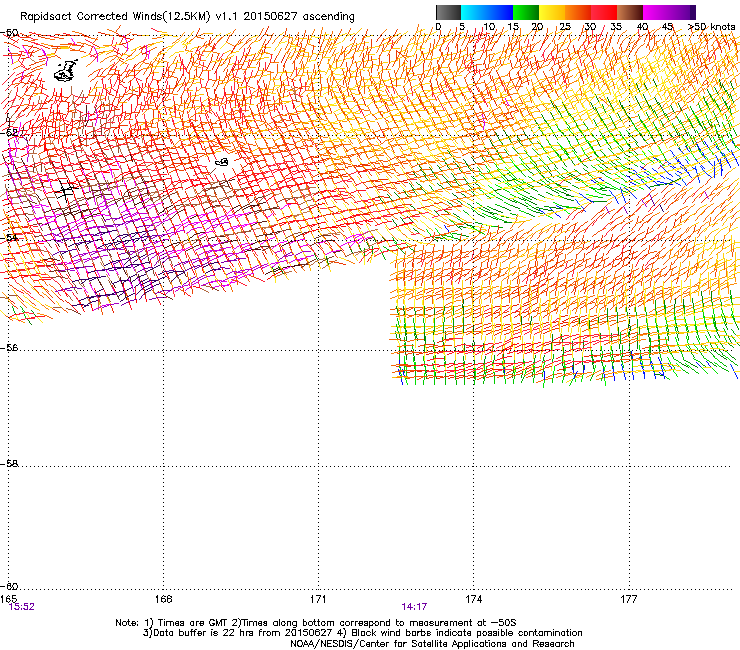Click the red 30-35 knots legend segment
Screen dimensions: 740x650
pos(604,12)
